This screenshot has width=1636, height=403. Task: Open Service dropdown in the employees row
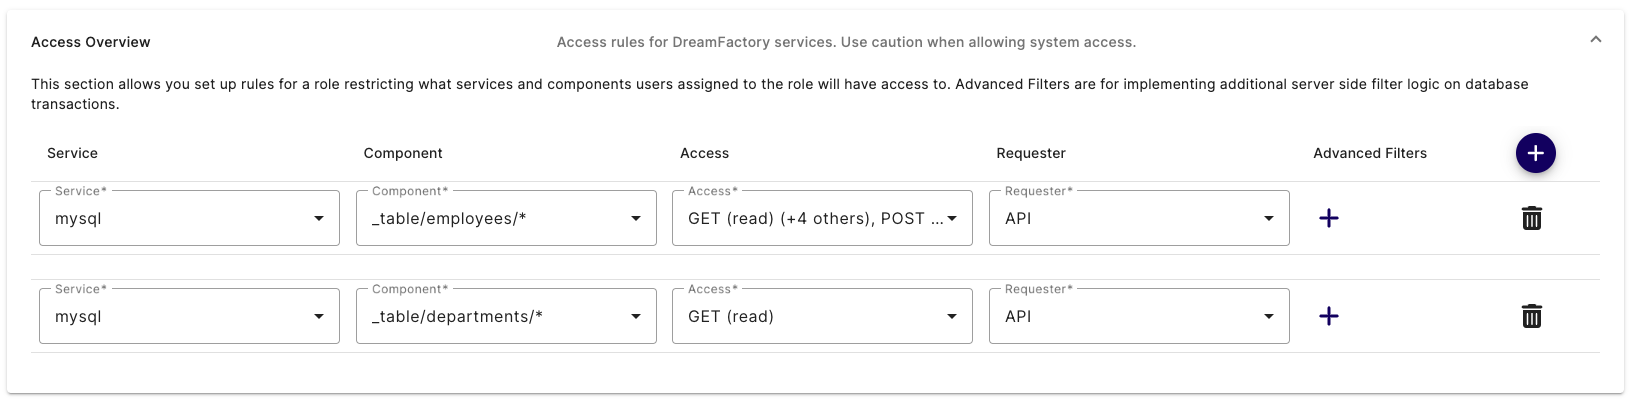click(189, 218)
